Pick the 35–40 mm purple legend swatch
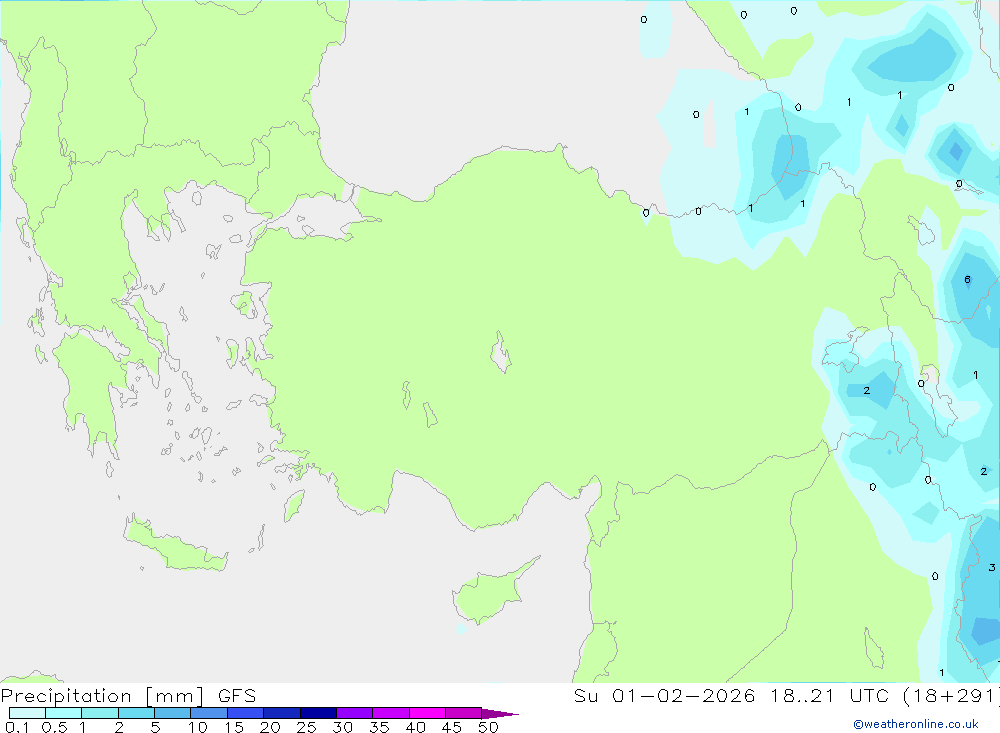 coord(391,713)
